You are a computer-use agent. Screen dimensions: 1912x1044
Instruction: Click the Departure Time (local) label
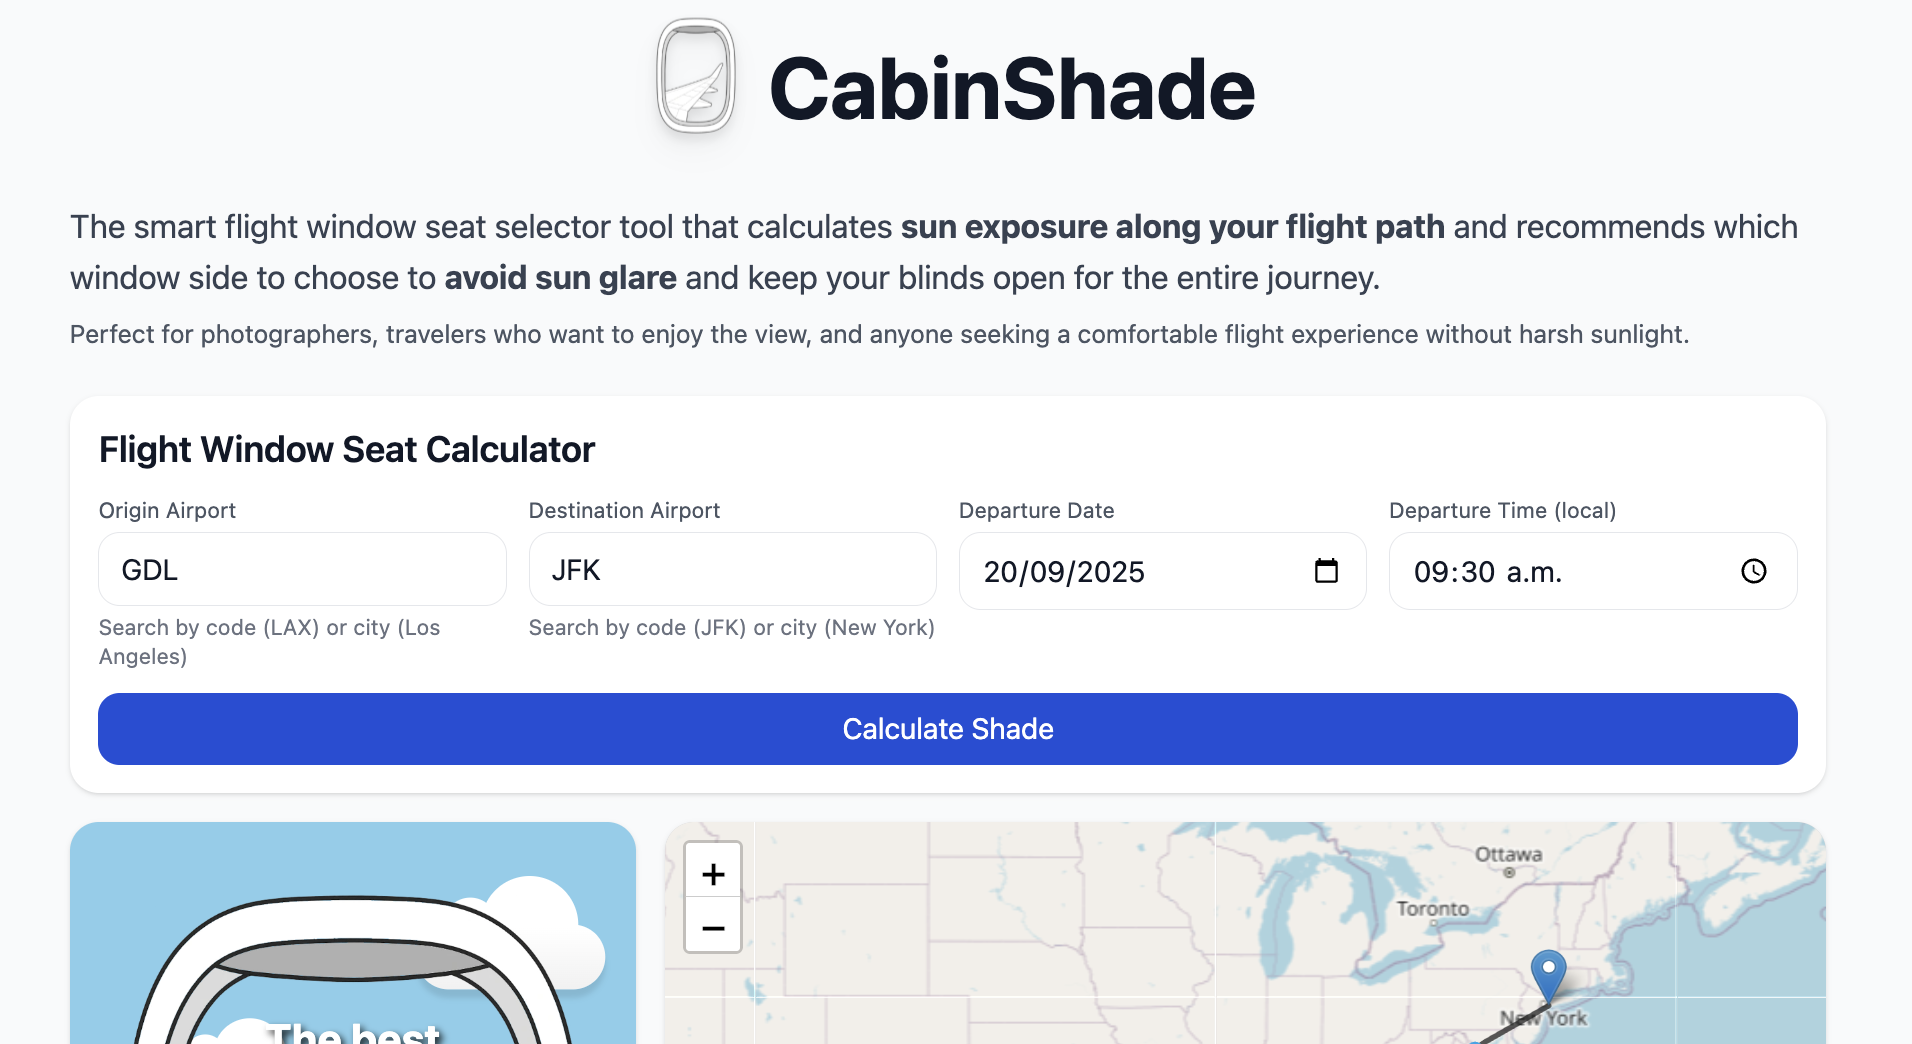pos(1502,511)
